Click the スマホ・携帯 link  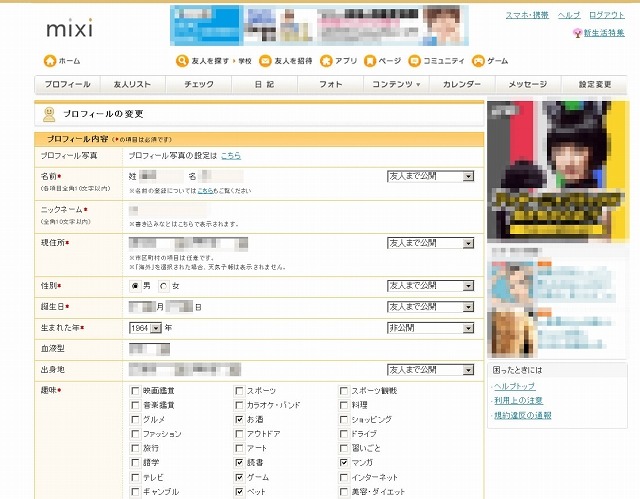pyautogui.click(x=527, y=15)
